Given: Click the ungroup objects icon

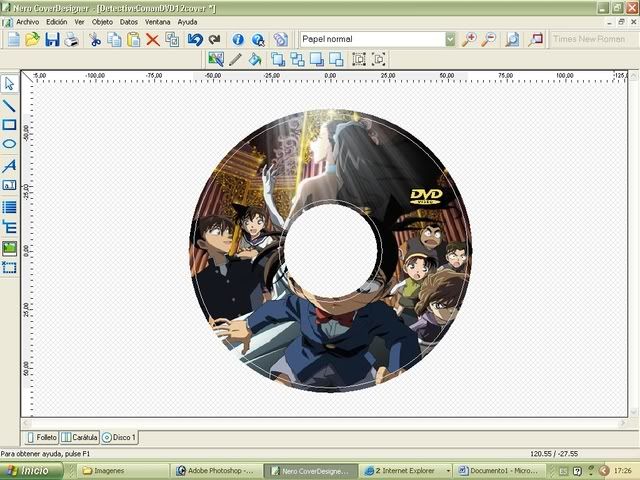Looking at the screenshot, I should tap(379, 59).
